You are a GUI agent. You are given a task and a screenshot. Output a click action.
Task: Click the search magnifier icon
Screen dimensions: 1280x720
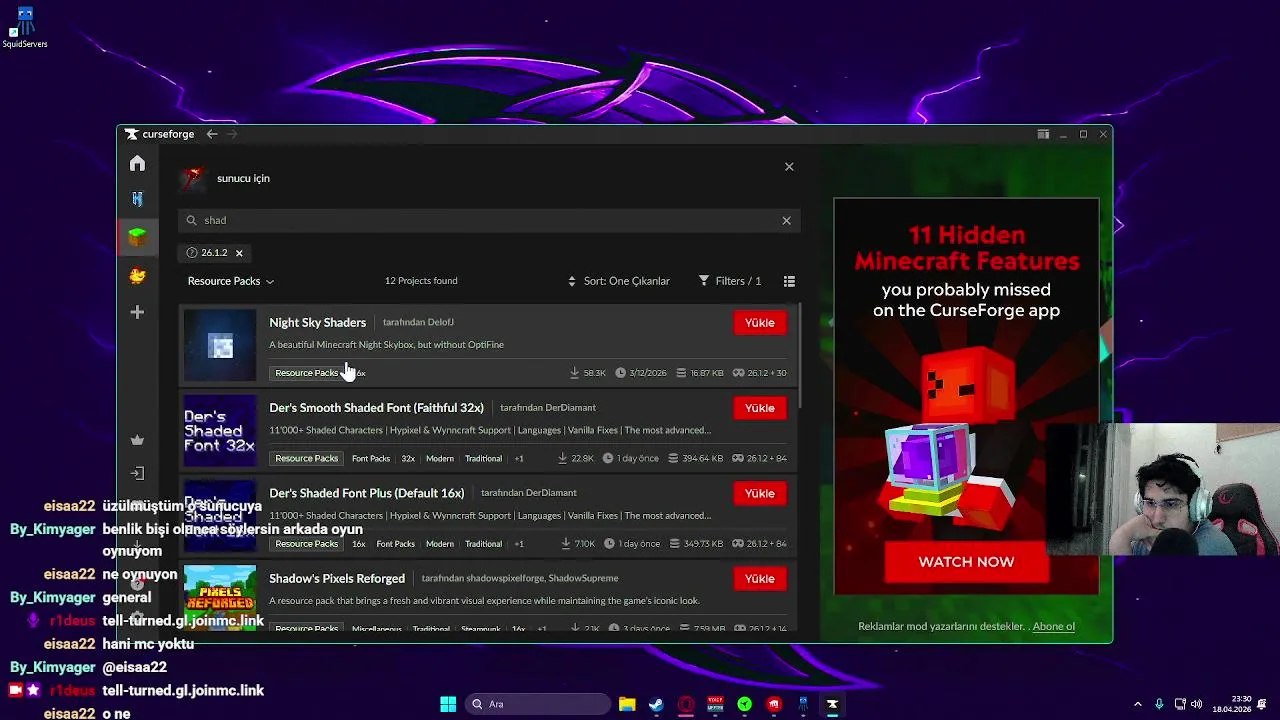point(192,220)
